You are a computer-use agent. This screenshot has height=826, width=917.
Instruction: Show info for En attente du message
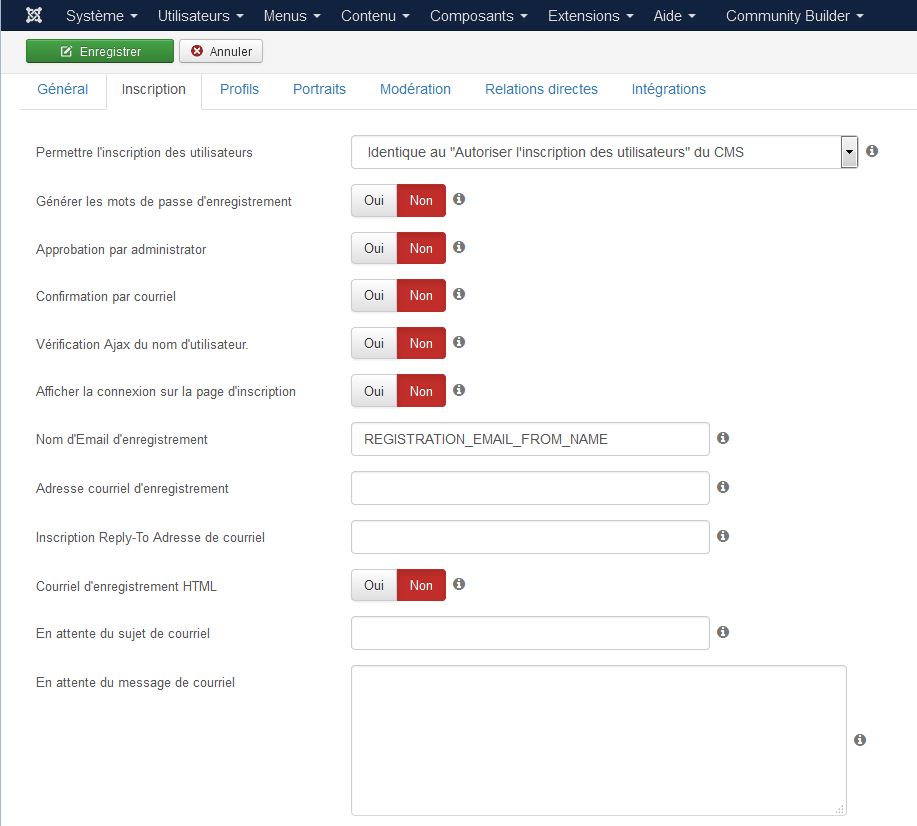pos(860,740)
